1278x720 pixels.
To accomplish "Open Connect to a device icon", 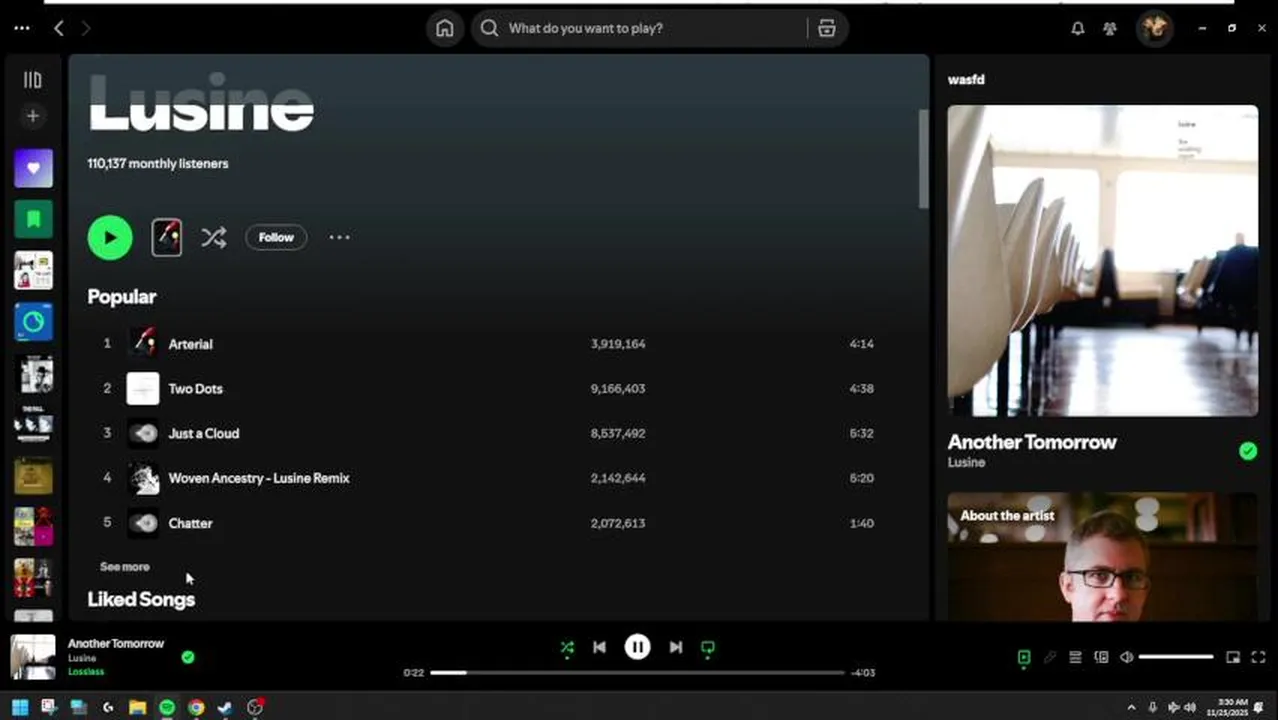I will [1101, 657].
